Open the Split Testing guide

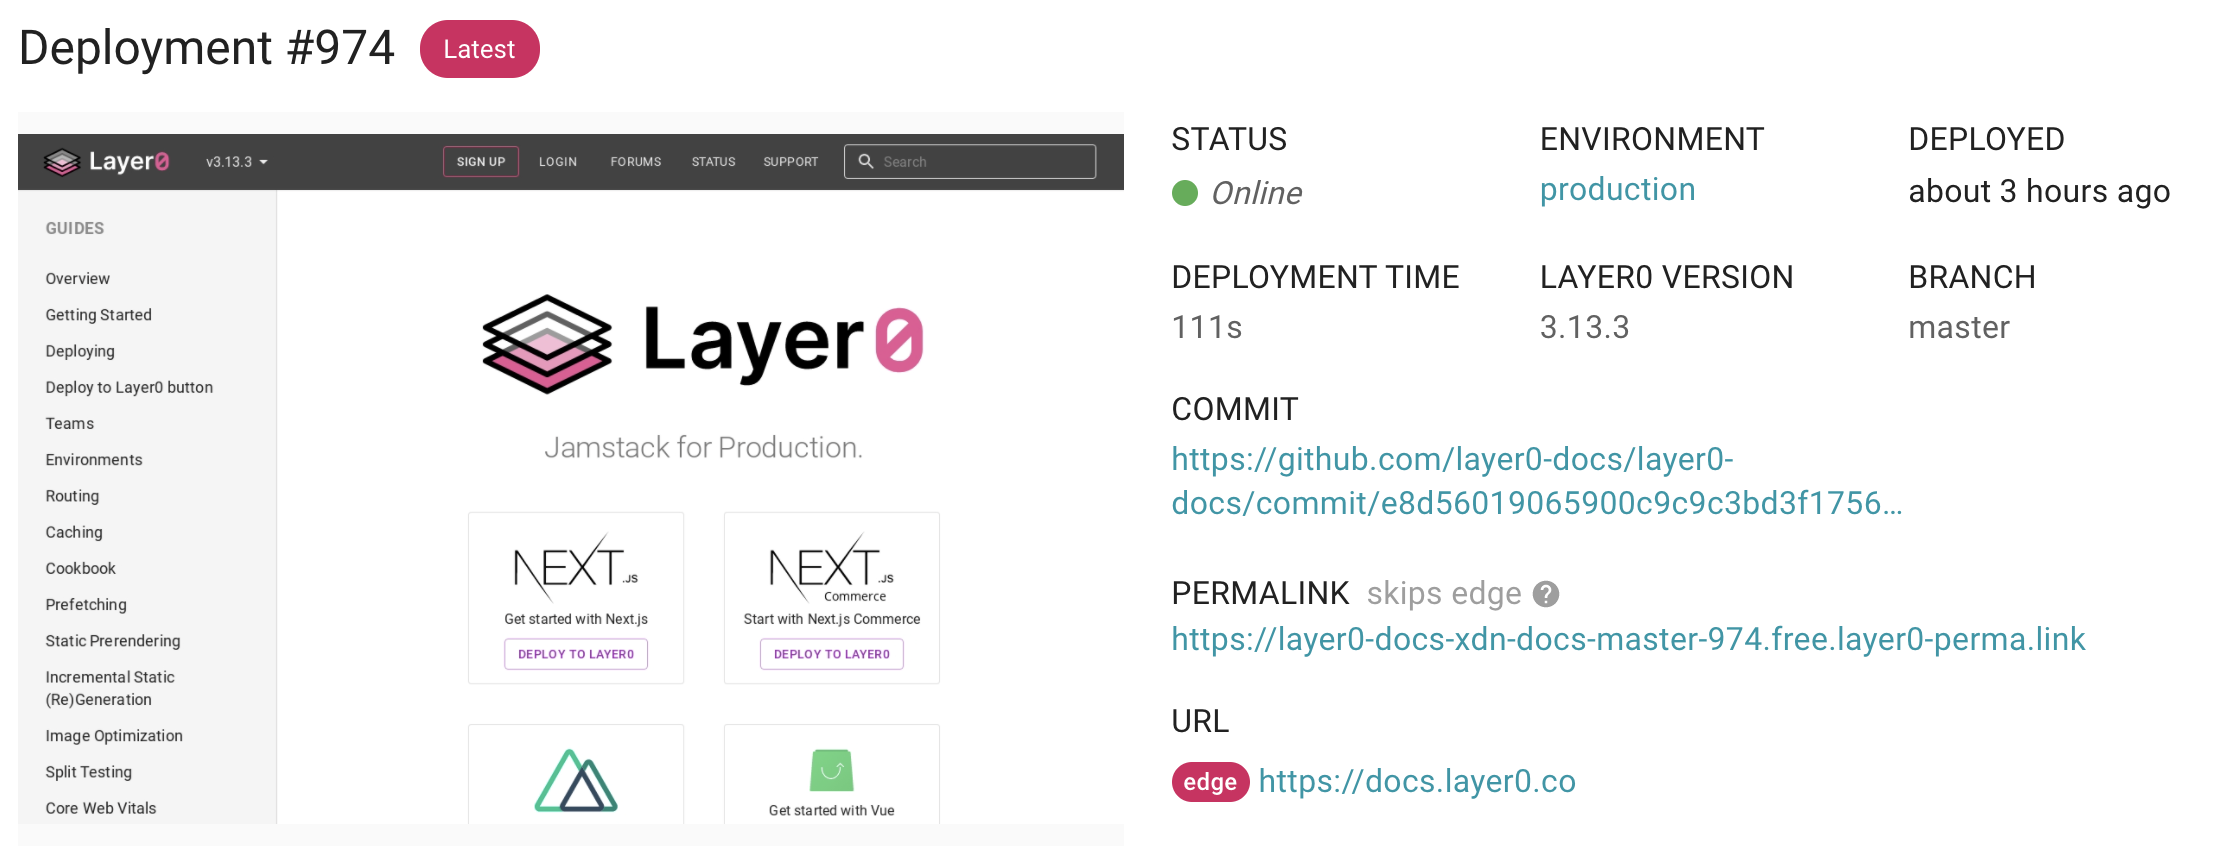point(89,772)
